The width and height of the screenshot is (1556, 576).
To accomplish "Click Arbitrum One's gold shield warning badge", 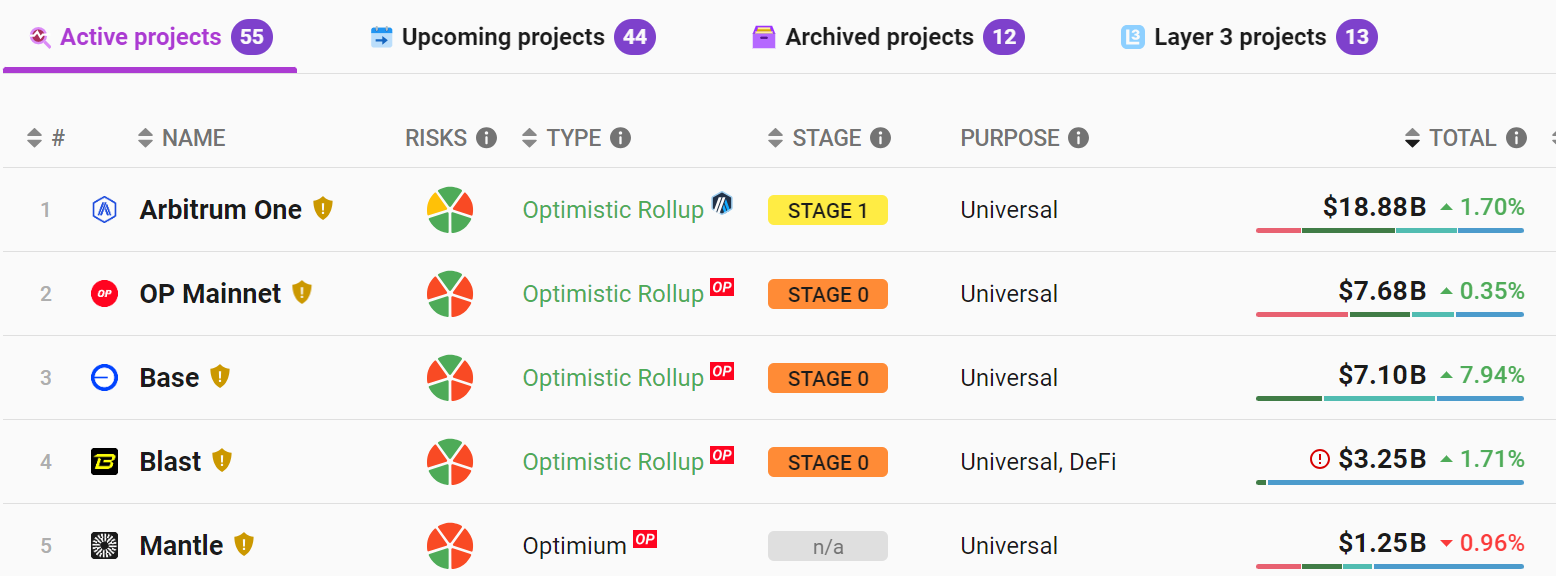I will pos(322,209).
